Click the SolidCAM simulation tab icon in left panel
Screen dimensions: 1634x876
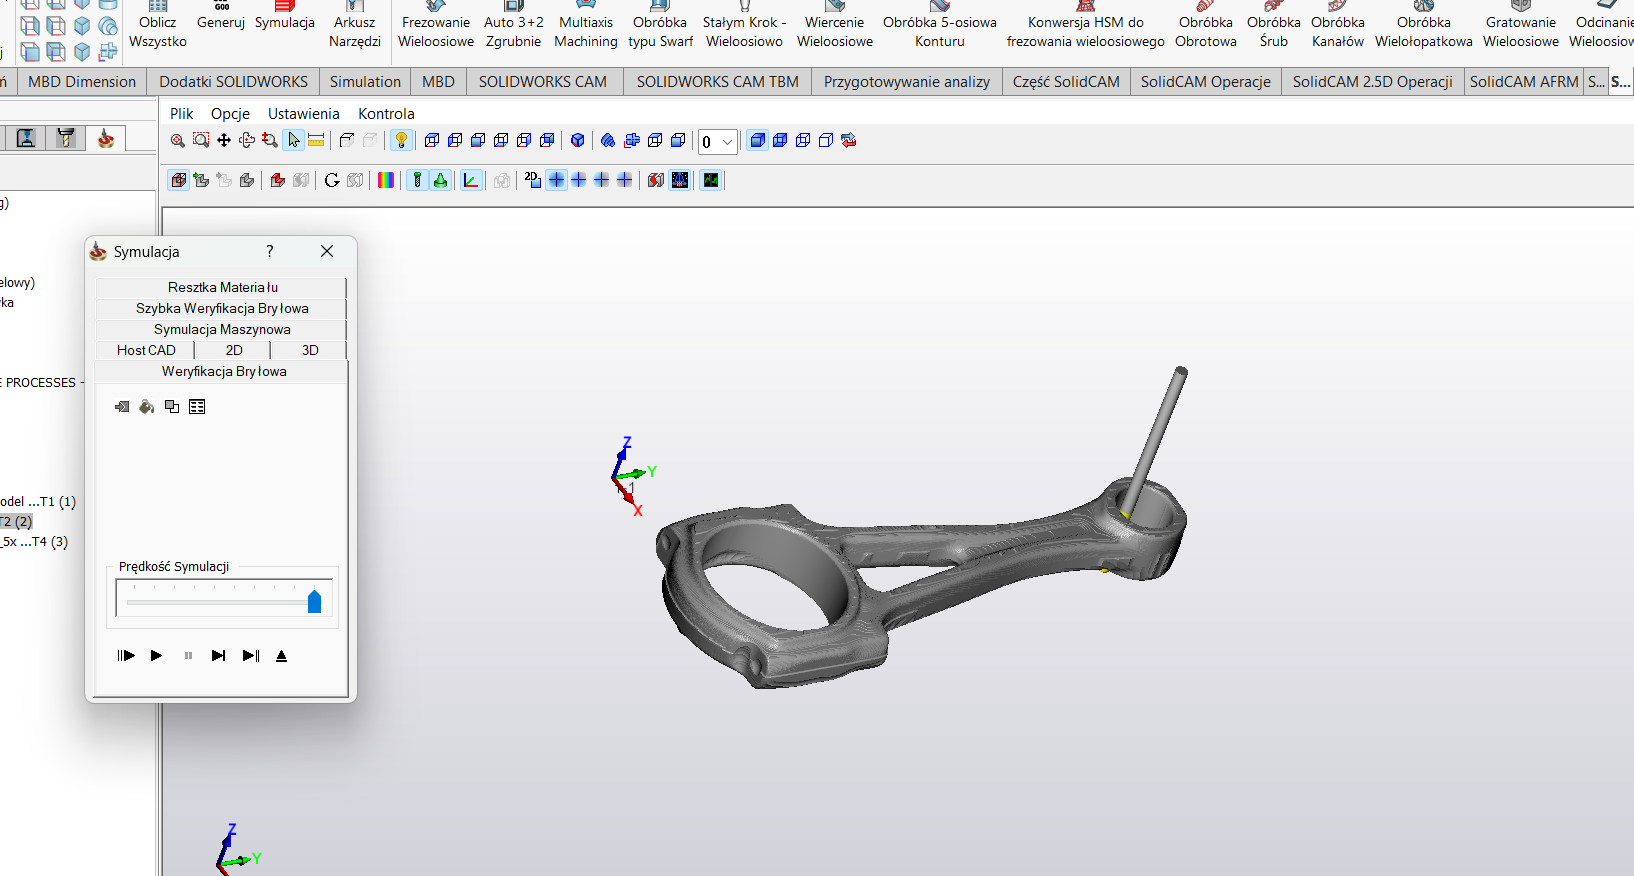tap(105, 138)
